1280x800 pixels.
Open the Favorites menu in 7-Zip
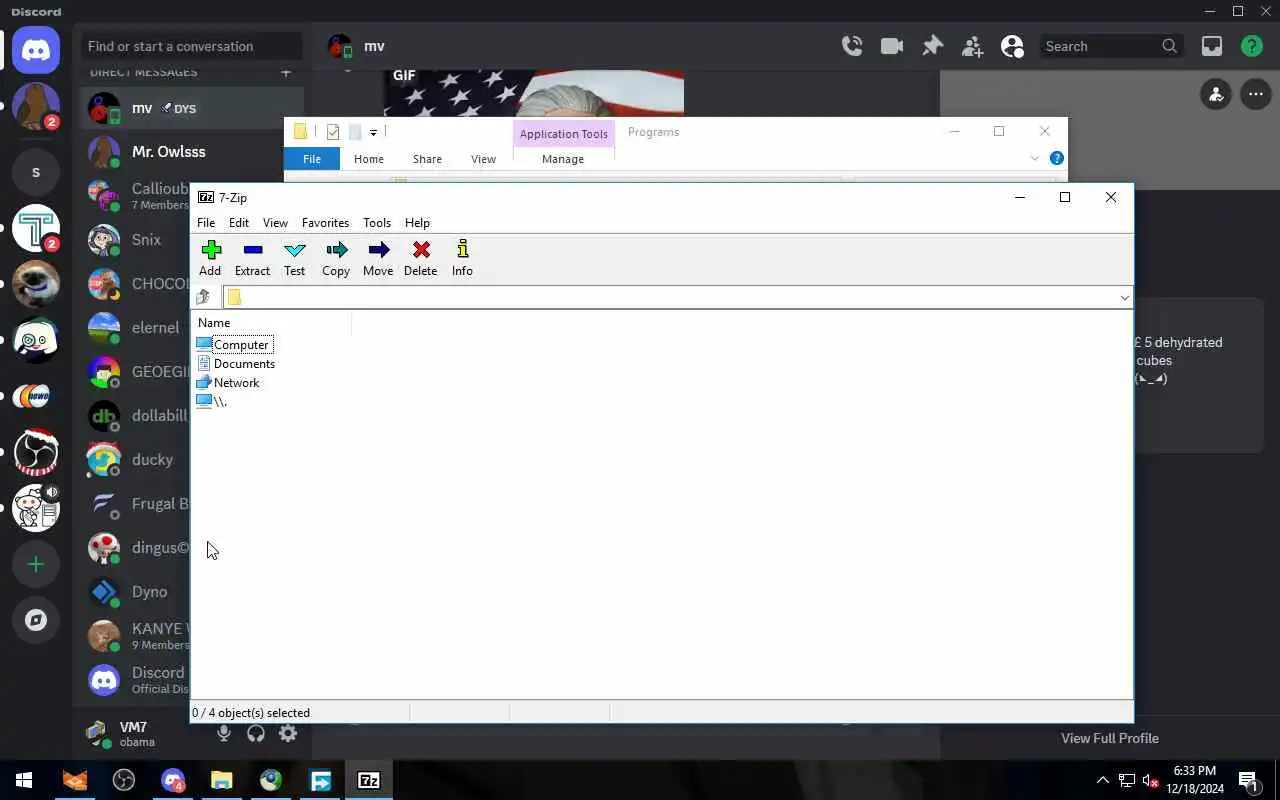pos(325,223)
